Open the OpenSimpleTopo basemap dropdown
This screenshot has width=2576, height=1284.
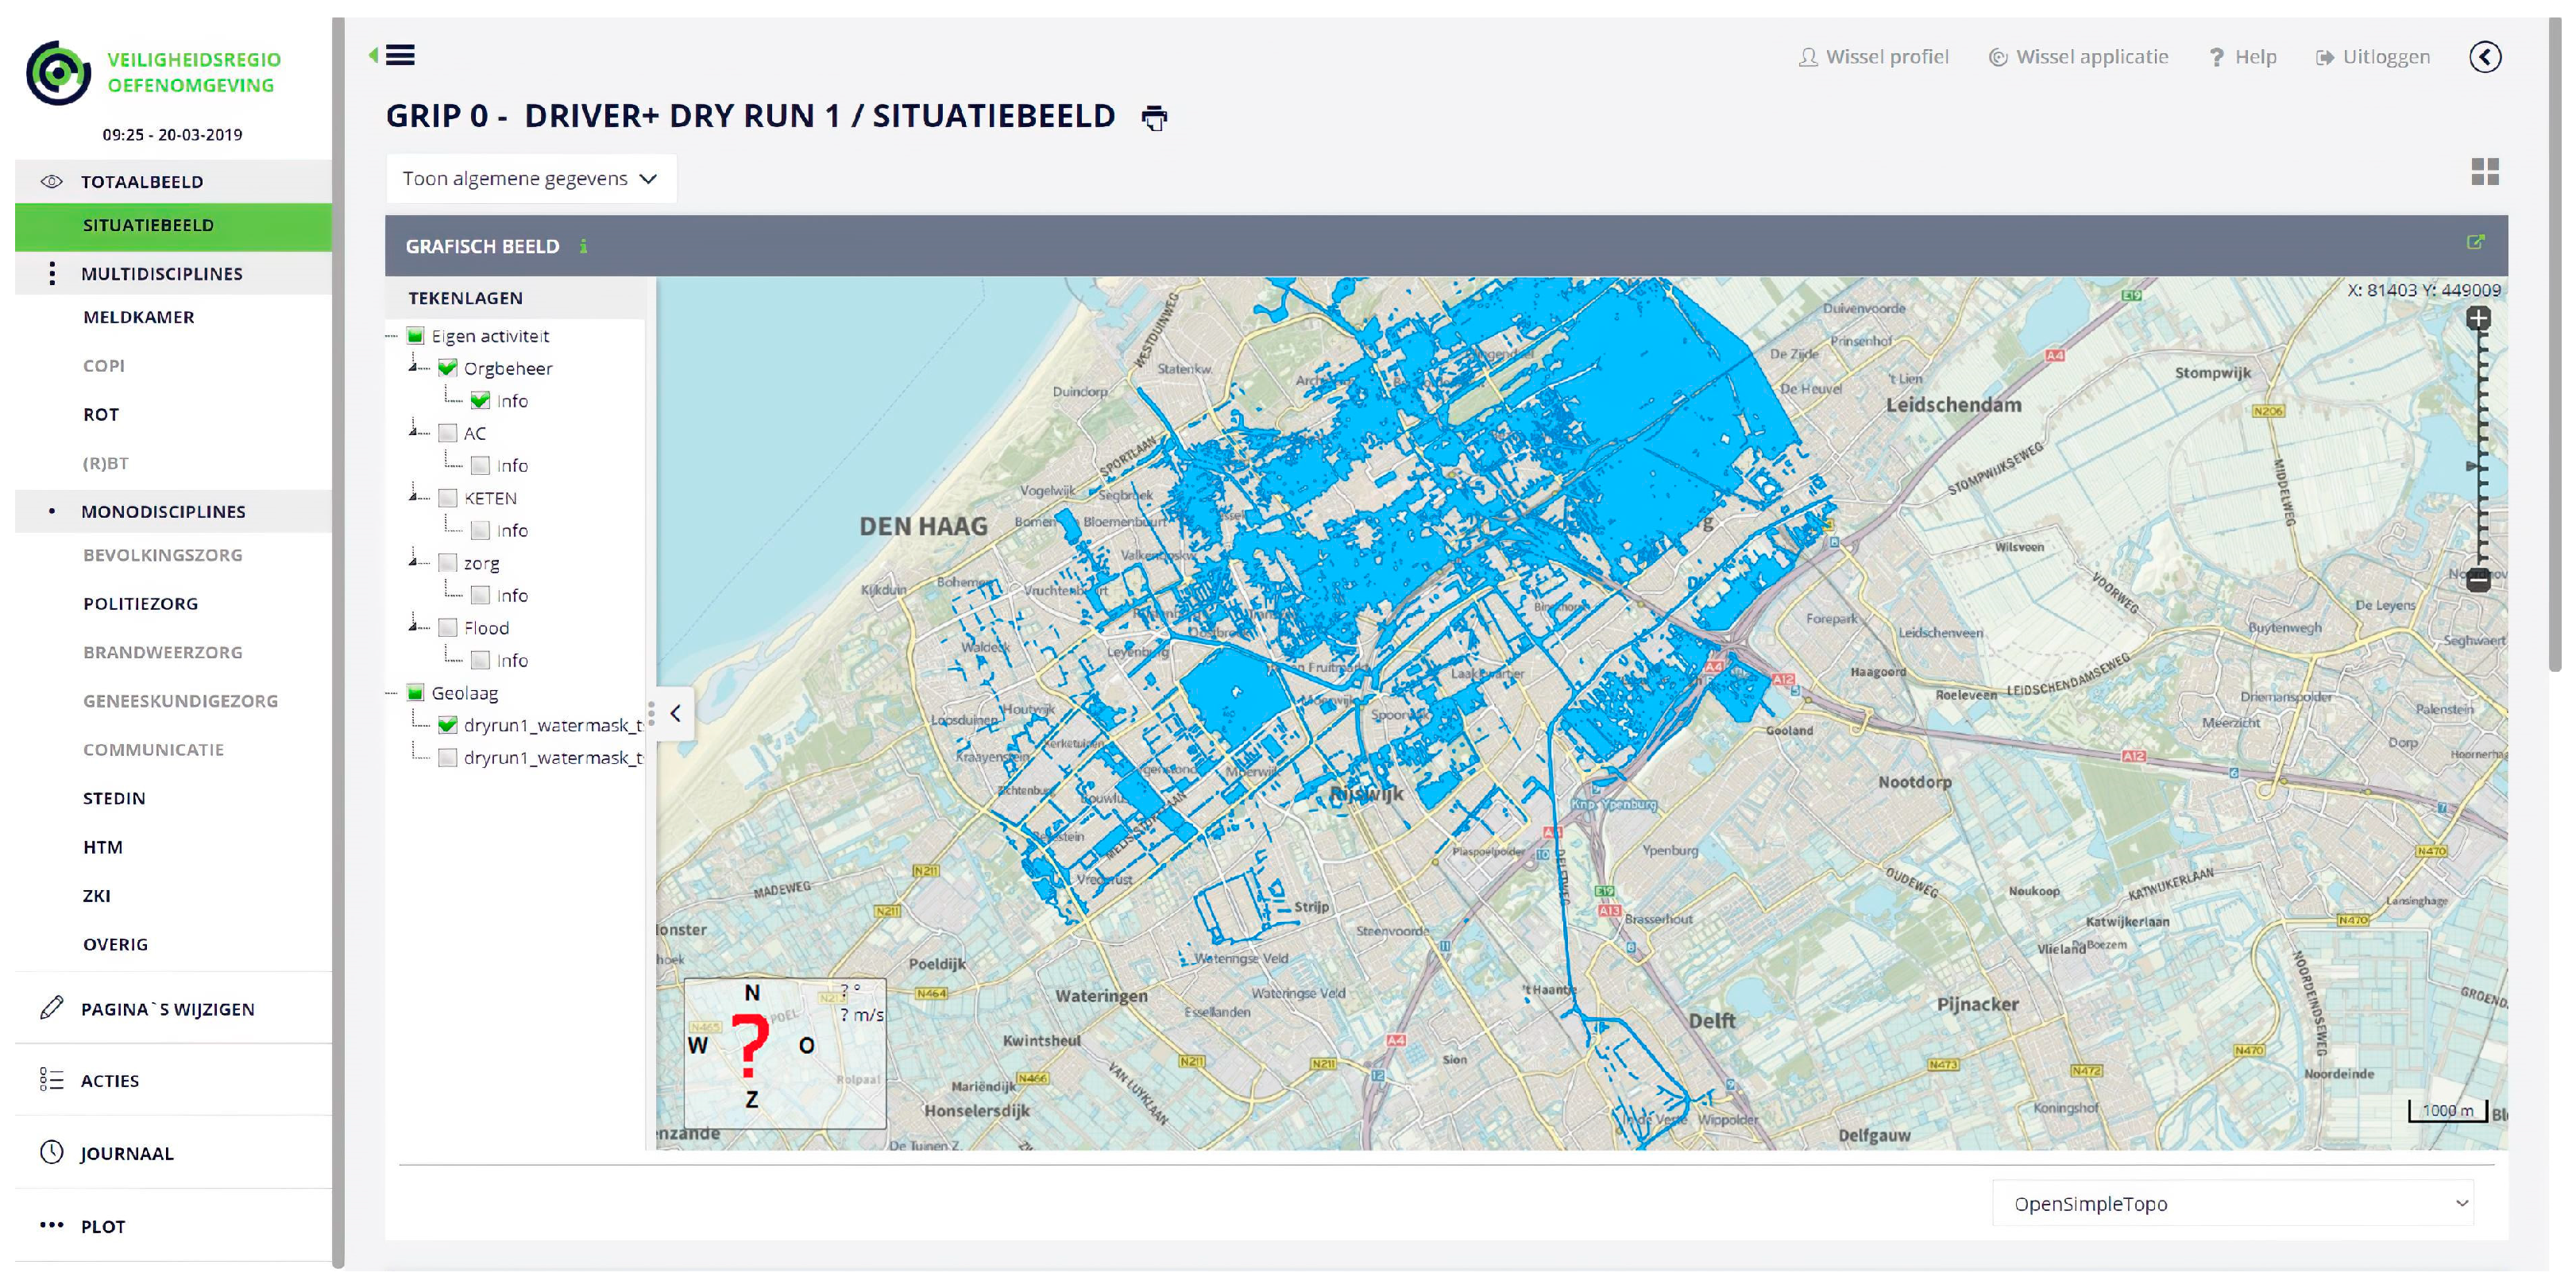tap(2232, 1203)
